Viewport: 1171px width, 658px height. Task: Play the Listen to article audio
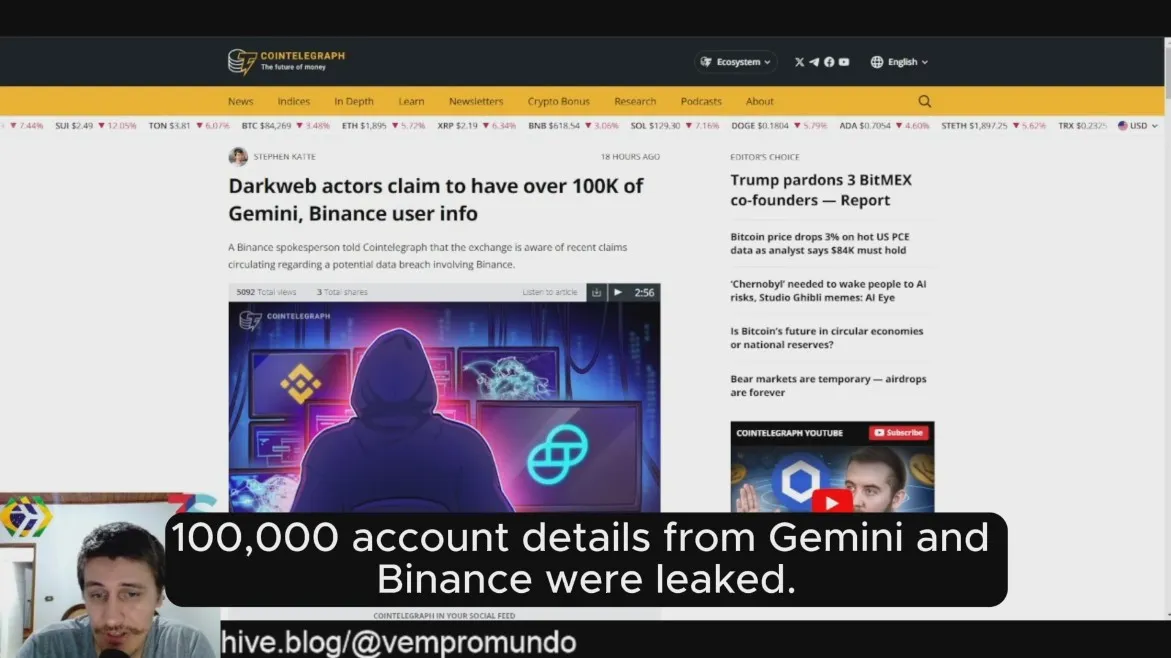pyautogui.click(x=618, y=292)
